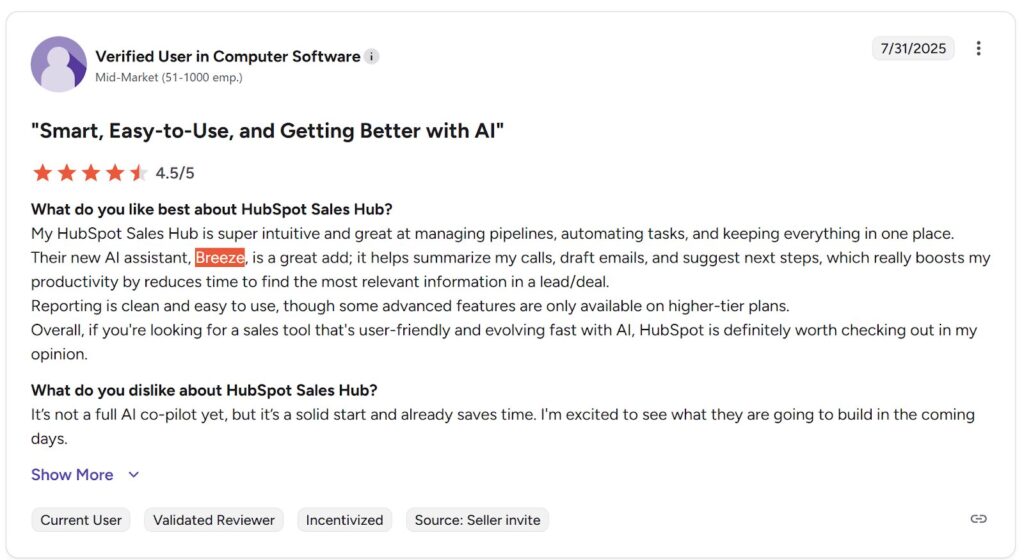Click the info icon beside Verified User
The height and width of the screenshot is (560, 1024).
tap(372, 57)
